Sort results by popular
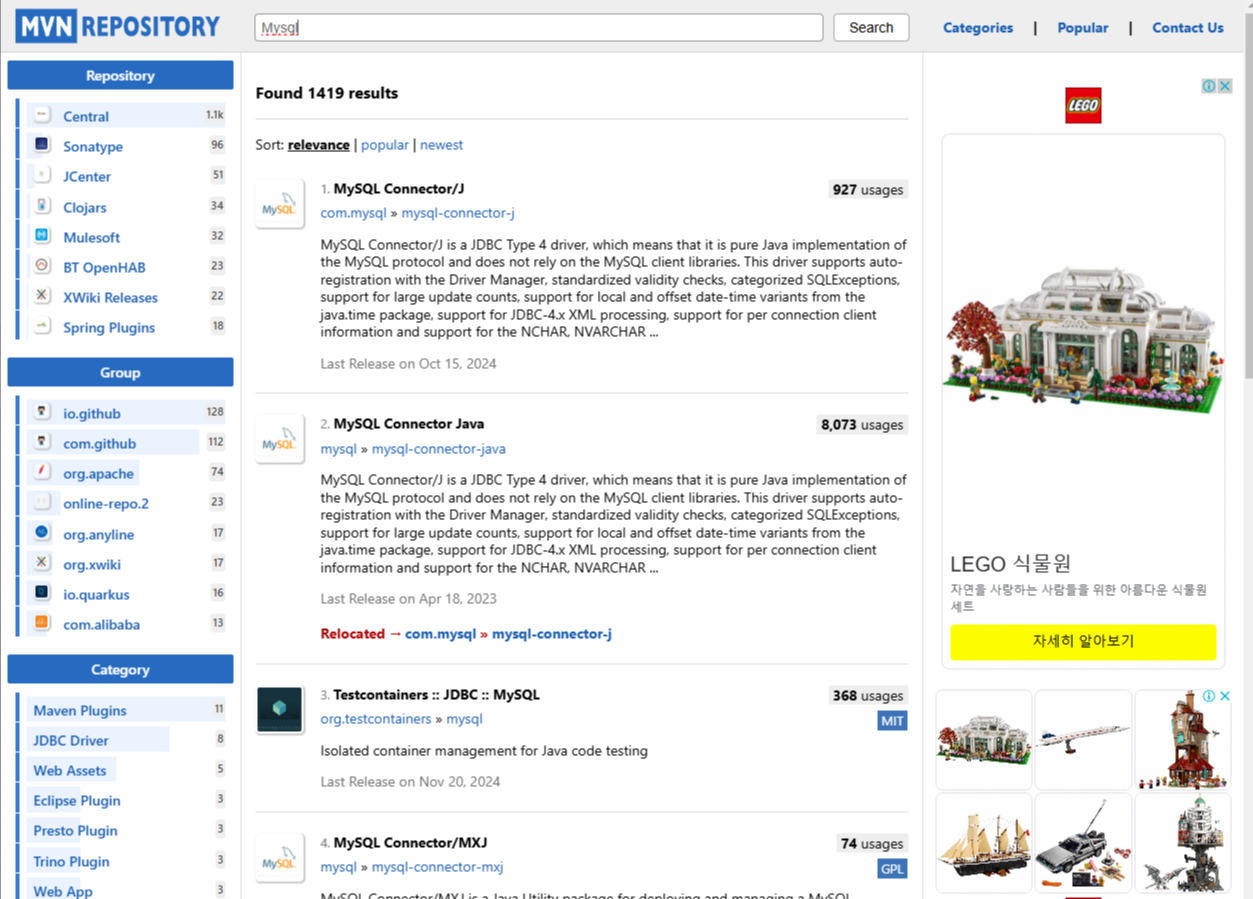This screenshot has height=899, width=1253. [385, 145]
